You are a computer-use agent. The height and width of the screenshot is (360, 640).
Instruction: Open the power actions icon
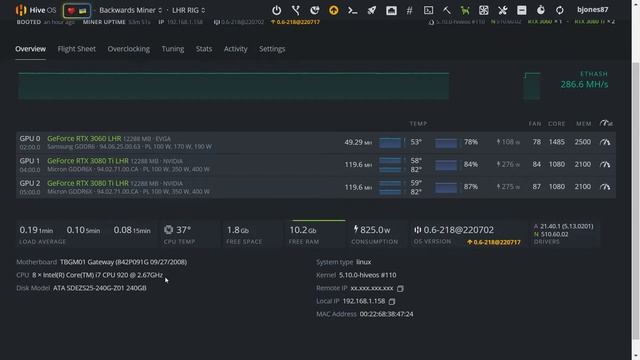[x=276, y=10]
